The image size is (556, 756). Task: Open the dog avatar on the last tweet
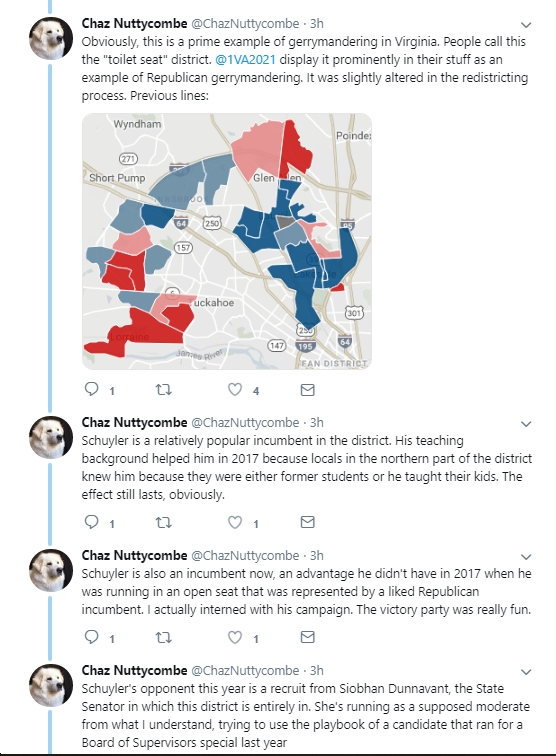pyautogui.click(x=51, y=686)
